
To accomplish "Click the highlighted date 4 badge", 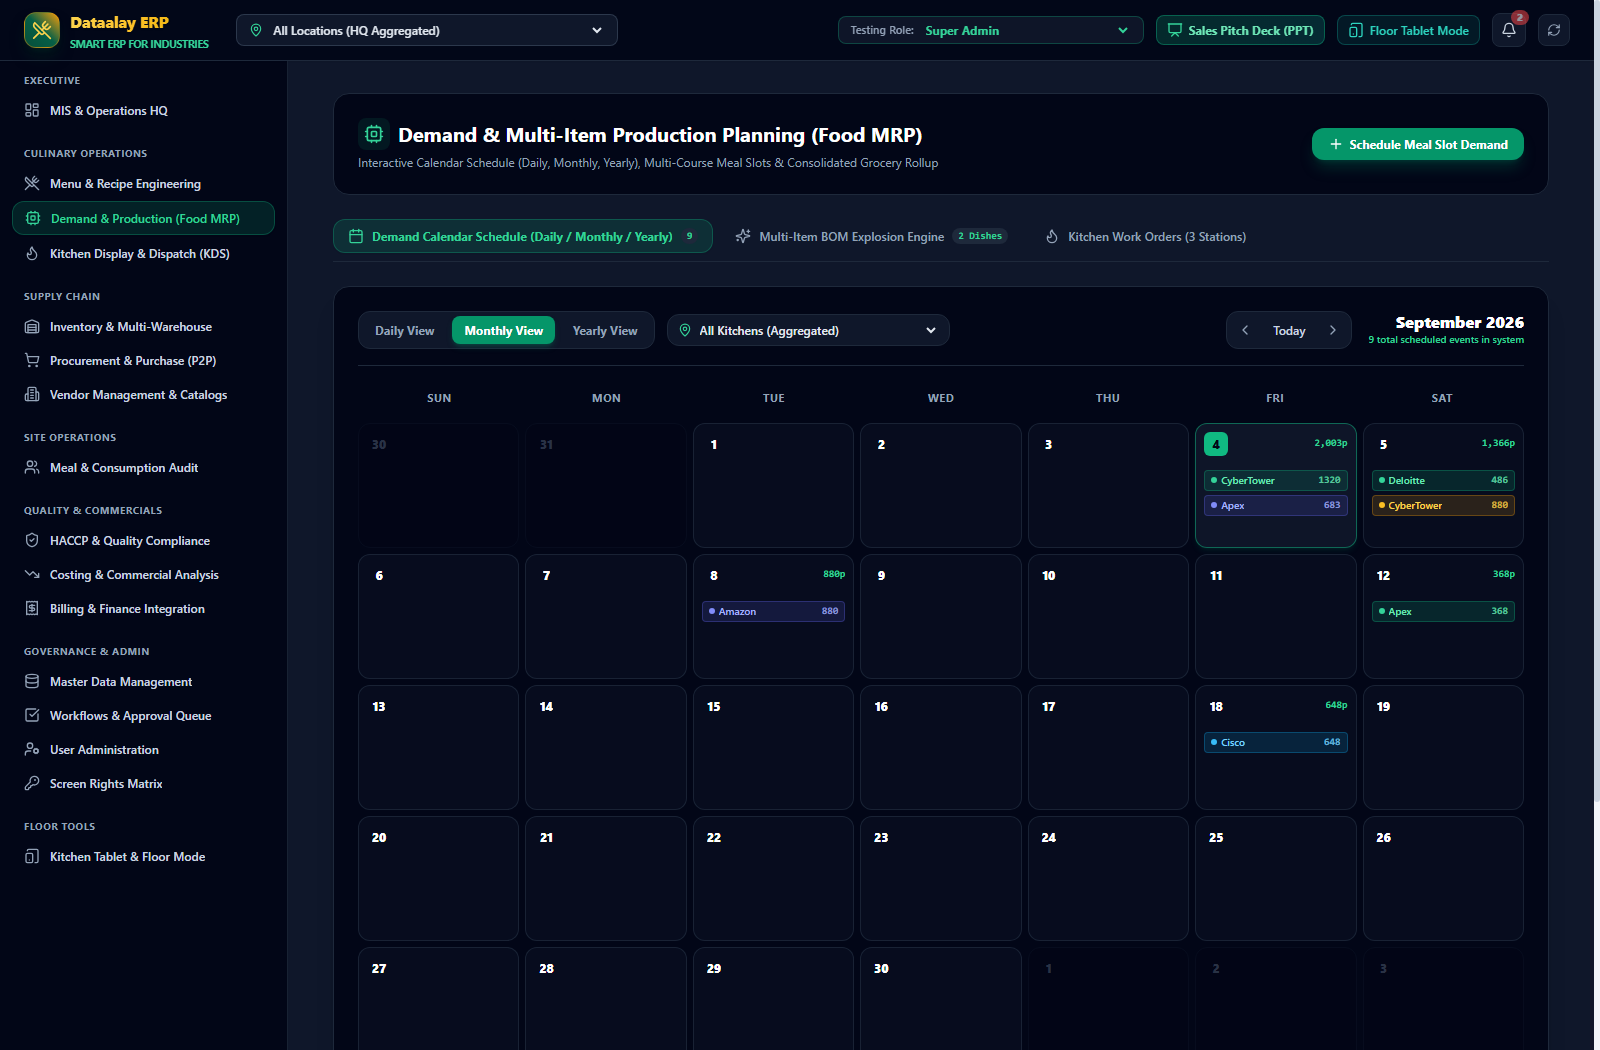I will (1216, 444).
